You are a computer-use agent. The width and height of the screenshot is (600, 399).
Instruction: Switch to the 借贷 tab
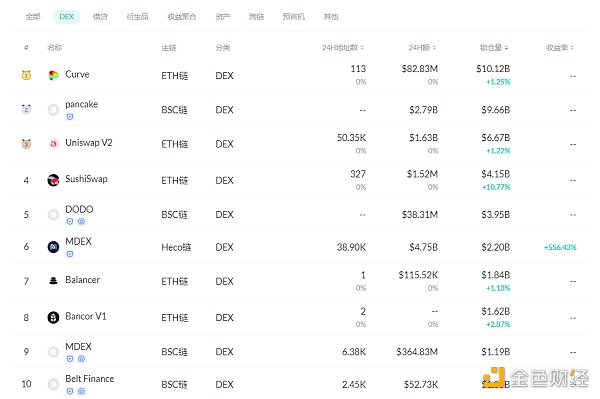[100, 16]
